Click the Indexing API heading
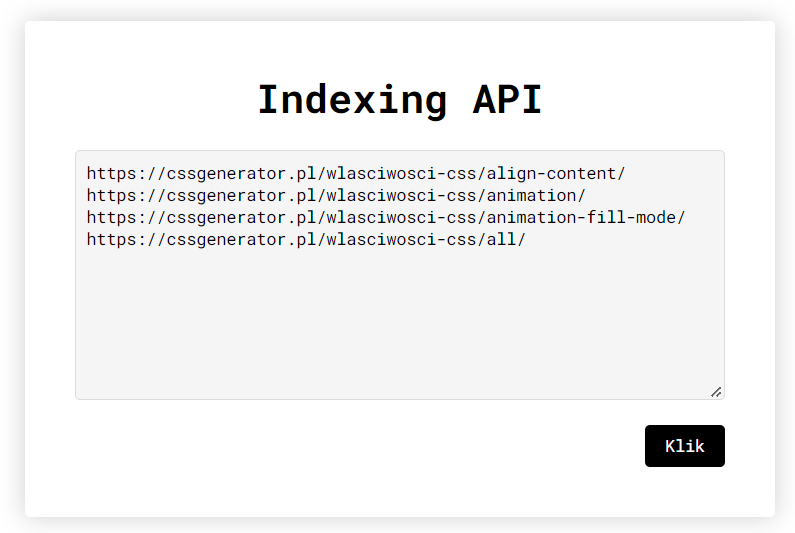 coord(400,100)
